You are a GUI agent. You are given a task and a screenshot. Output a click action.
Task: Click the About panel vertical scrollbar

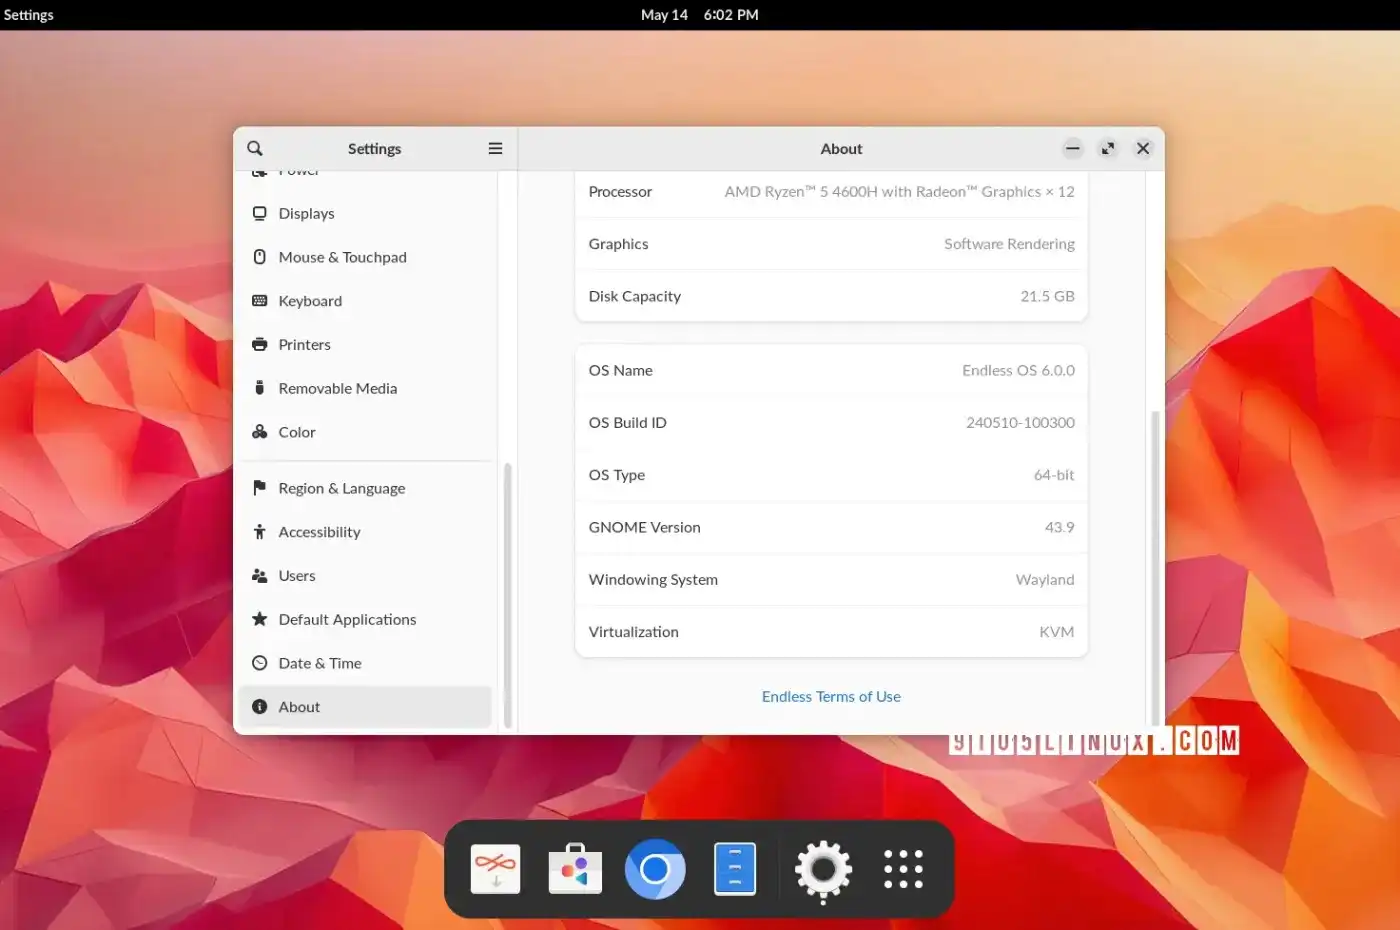point(1156,567)
